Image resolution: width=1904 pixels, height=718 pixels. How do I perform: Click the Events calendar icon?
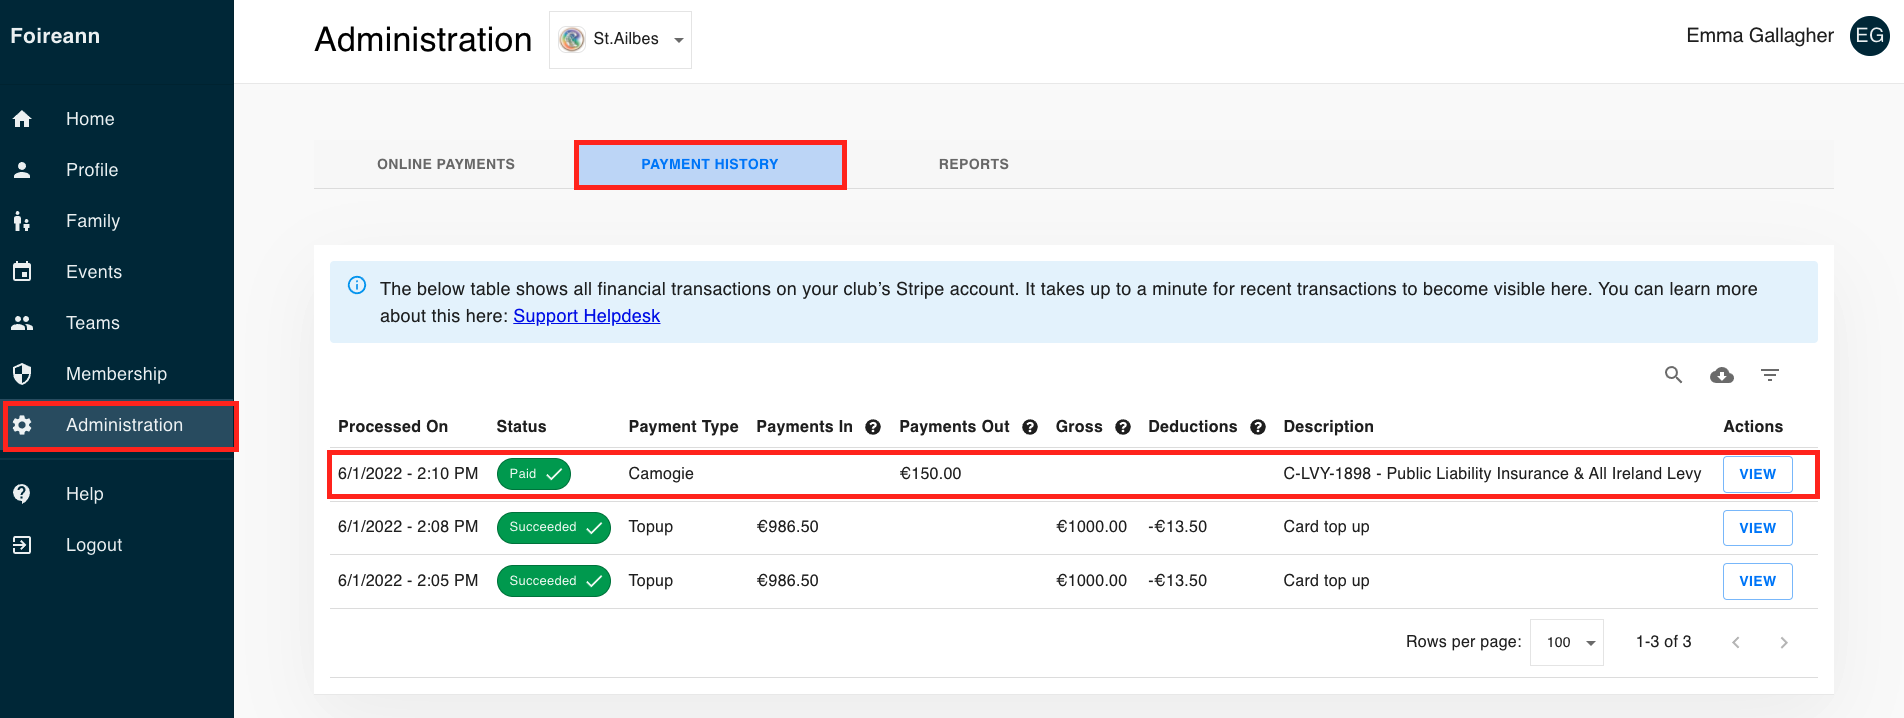(22, 272)
